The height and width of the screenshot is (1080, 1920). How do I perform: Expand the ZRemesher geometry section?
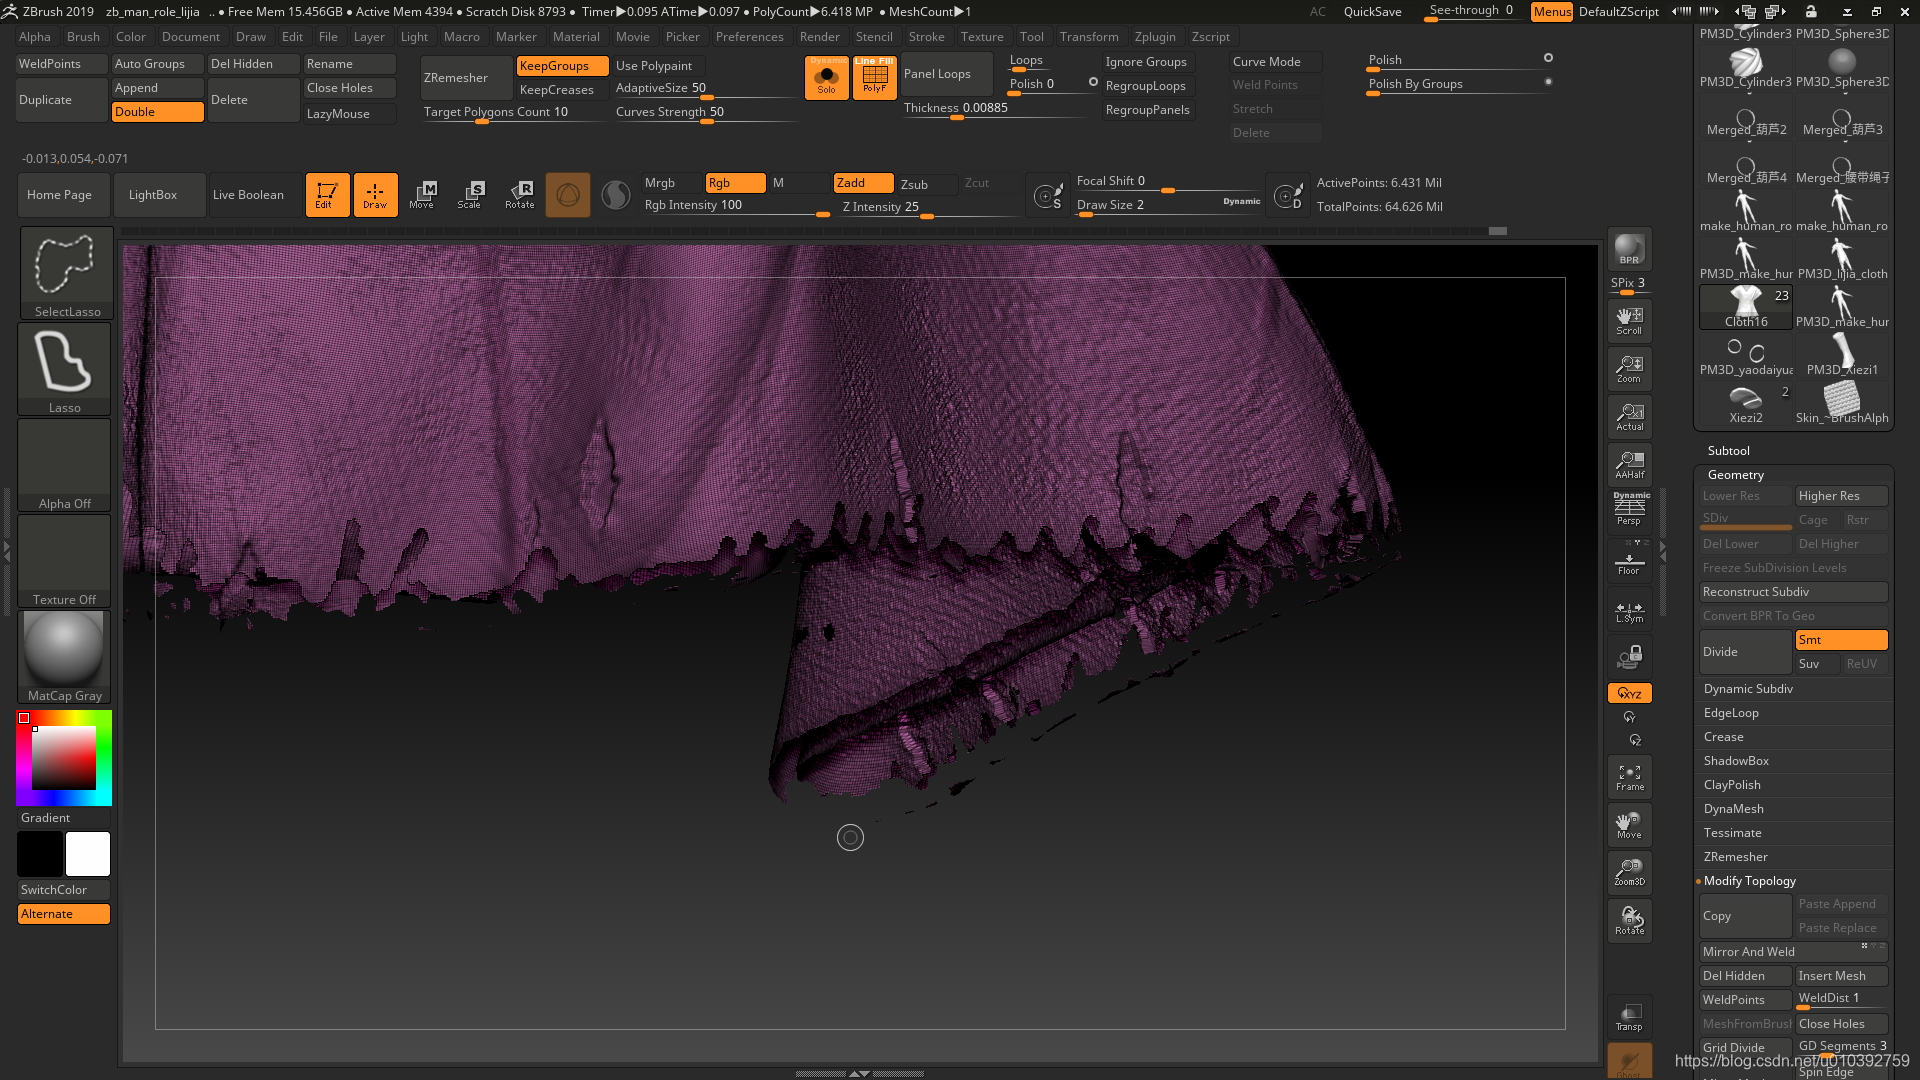(x=1735, y=857)
